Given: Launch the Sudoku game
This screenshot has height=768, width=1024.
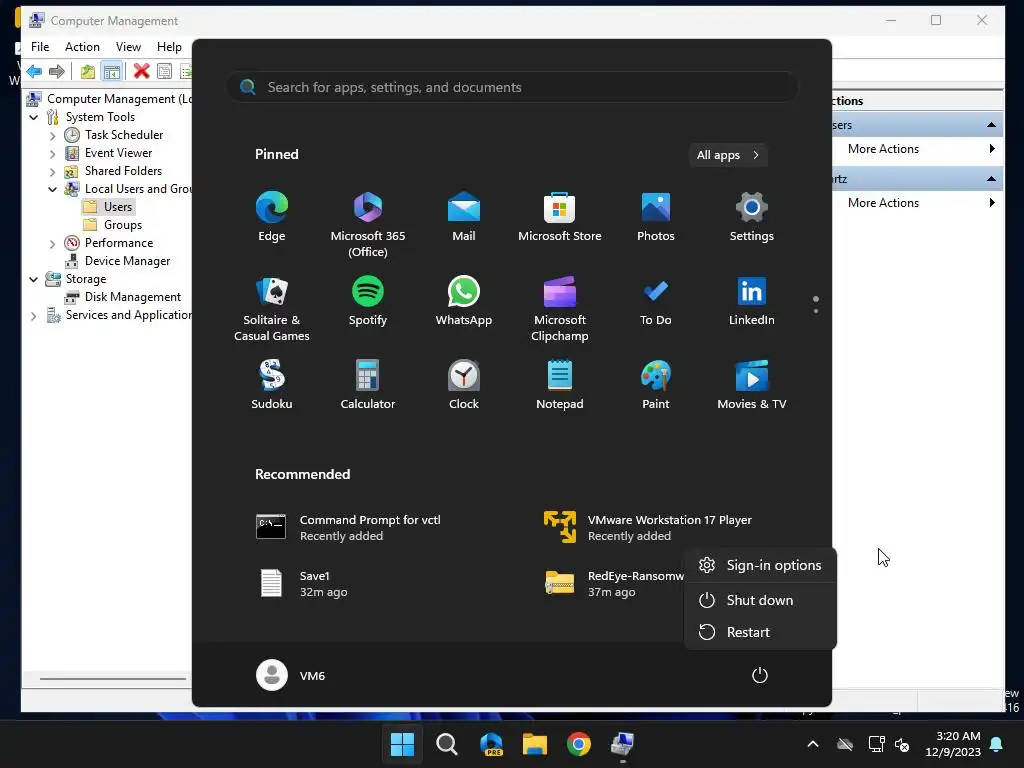Looking at the screenshot, I should tap(272, 385).
